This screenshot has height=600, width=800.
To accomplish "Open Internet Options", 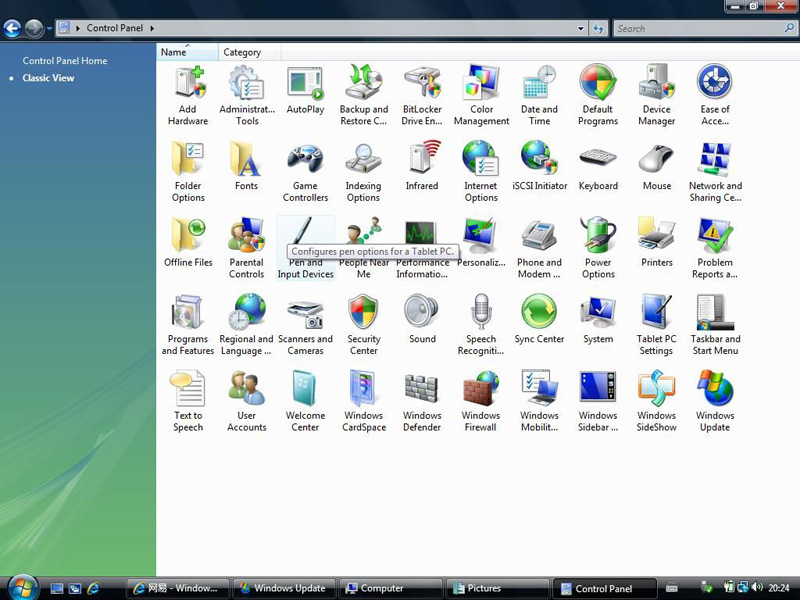I will [481, 172].
